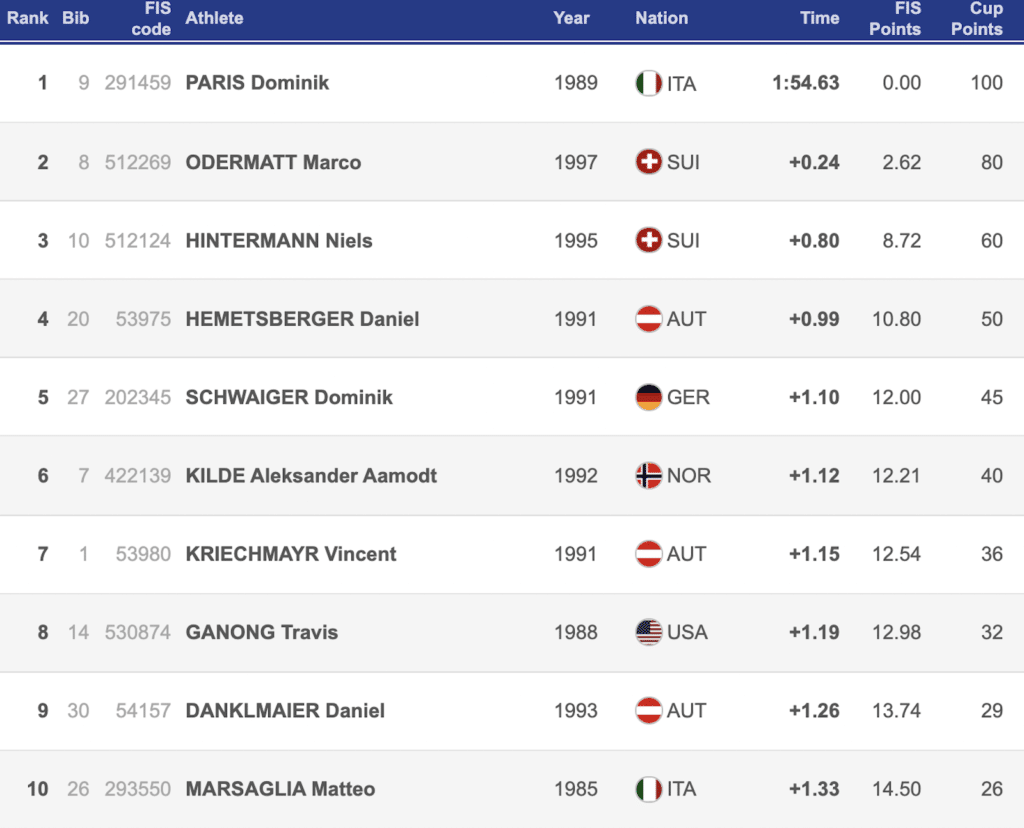Click the Norway flag in Kilde's row
Viewport: 1024px width, 828px height.
[x=648, y=476]
